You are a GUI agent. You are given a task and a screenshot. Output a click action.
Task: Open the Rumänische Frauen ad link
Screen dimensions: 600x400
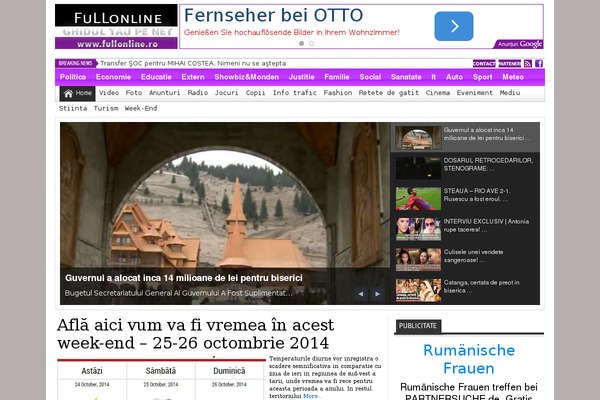tap(469, 359)
